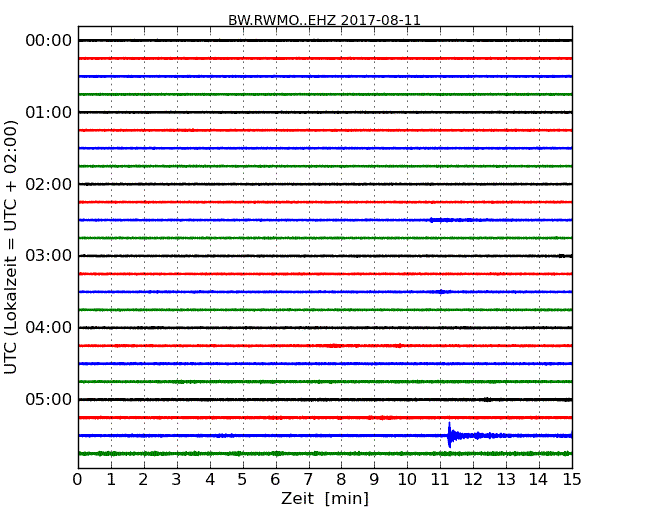Click the large seismic event spike on the blue 05:30 trace
This screenshot has height=520, width=650.
coord(450,435)
